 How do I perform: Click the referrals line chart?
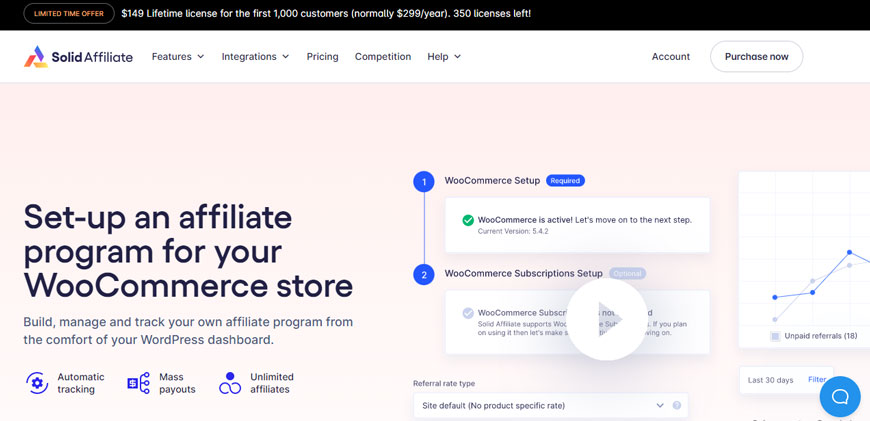coord(805,260)
